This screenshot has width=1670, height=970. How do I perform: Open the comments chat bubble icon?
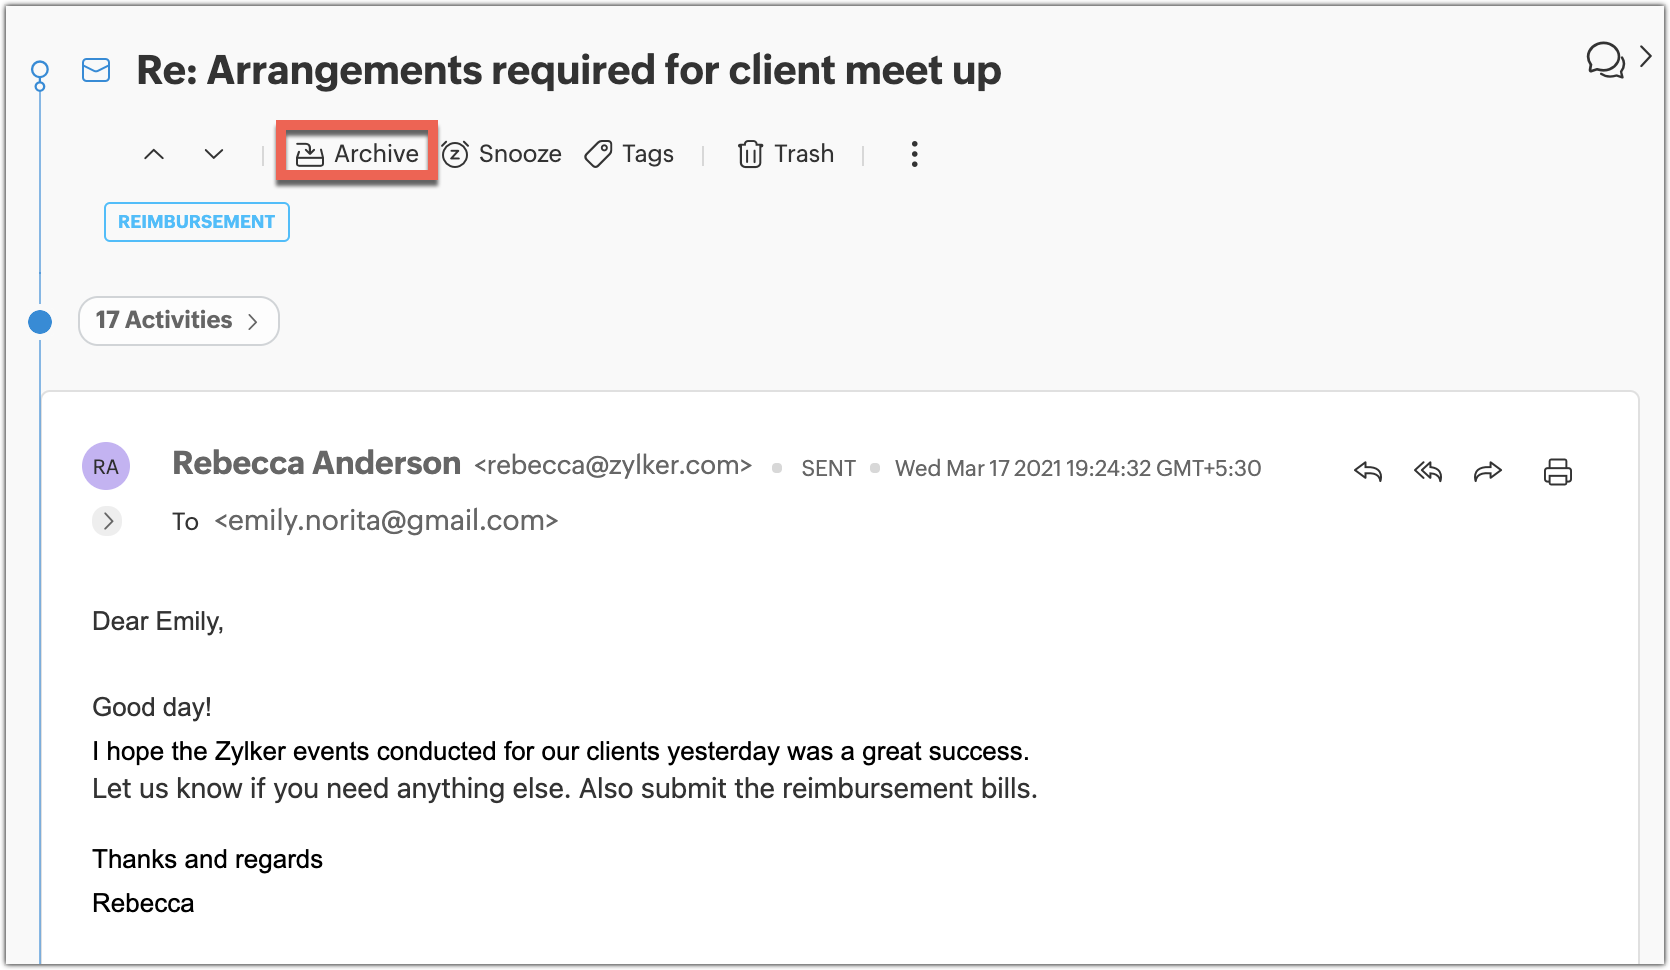(x=1605, y=60)
